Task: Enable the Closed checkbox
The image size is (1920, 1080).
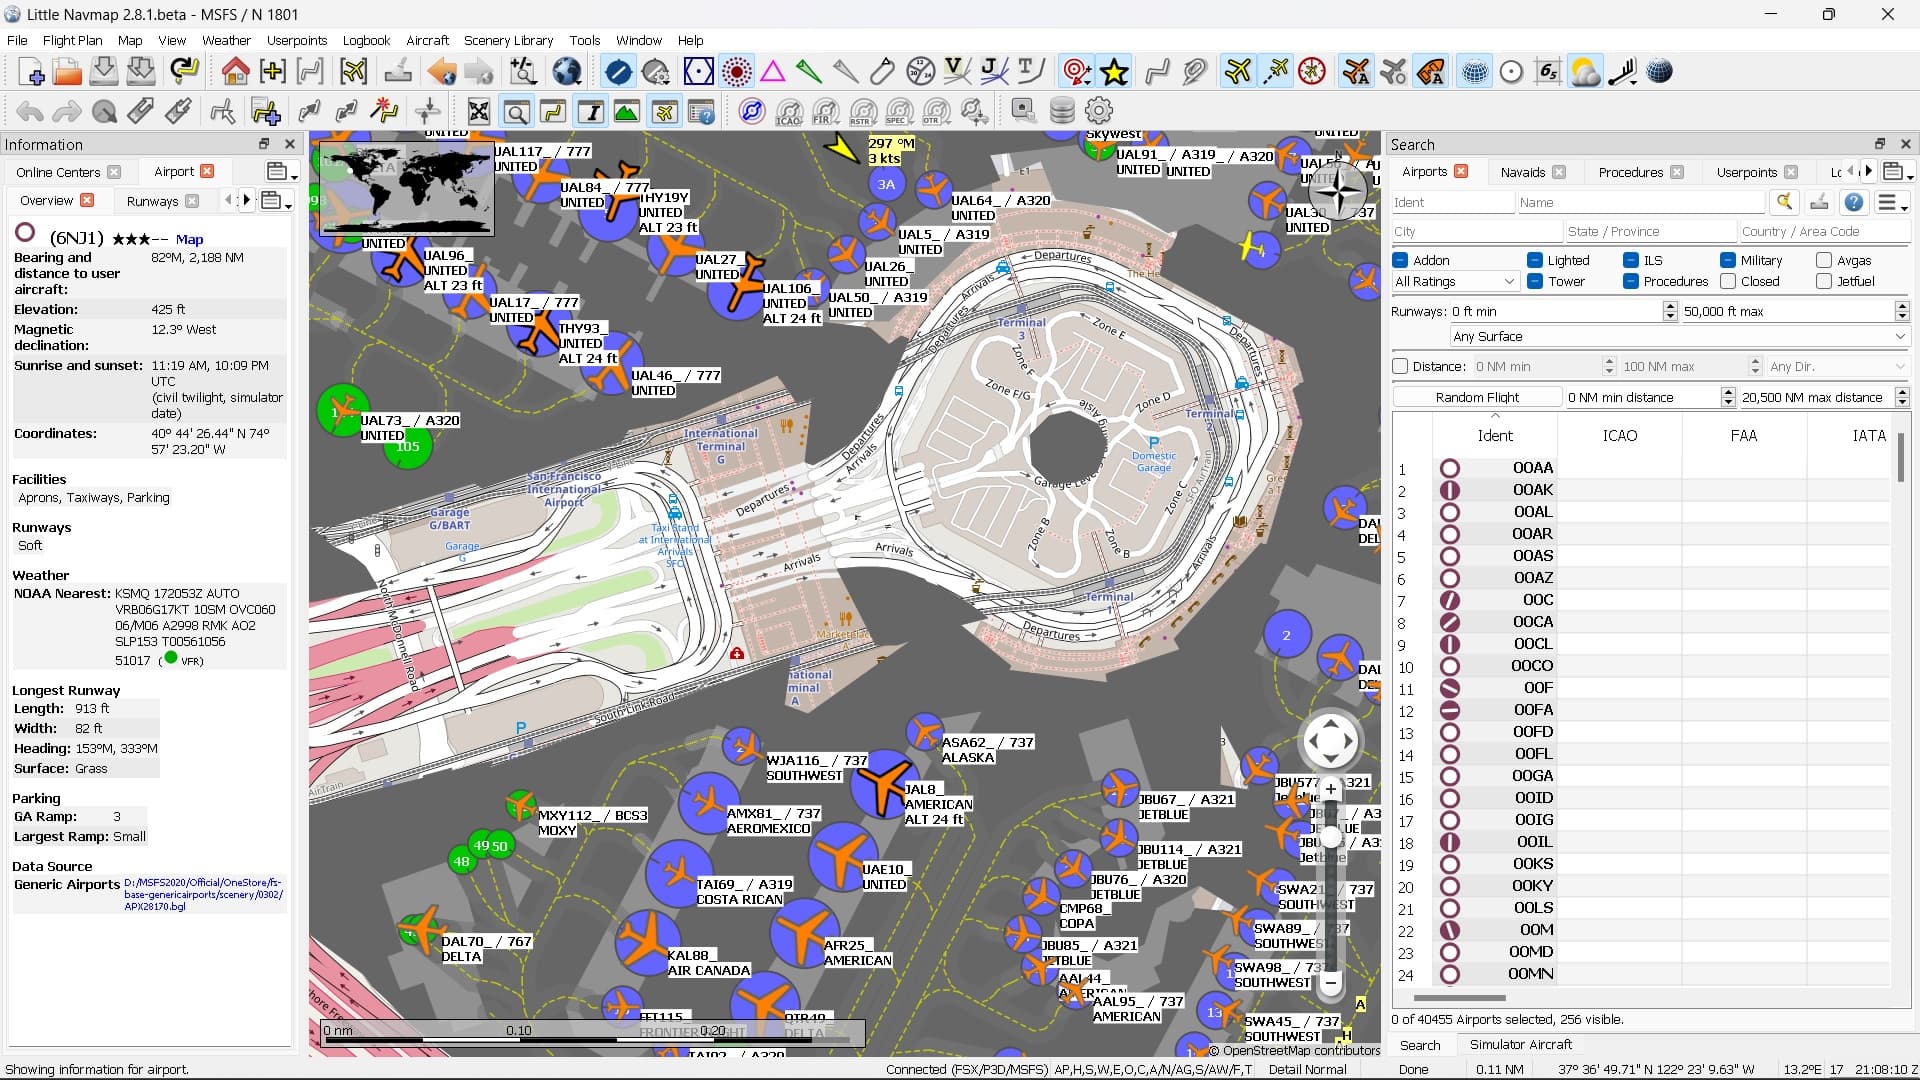Action: [x=1727, y=281]
